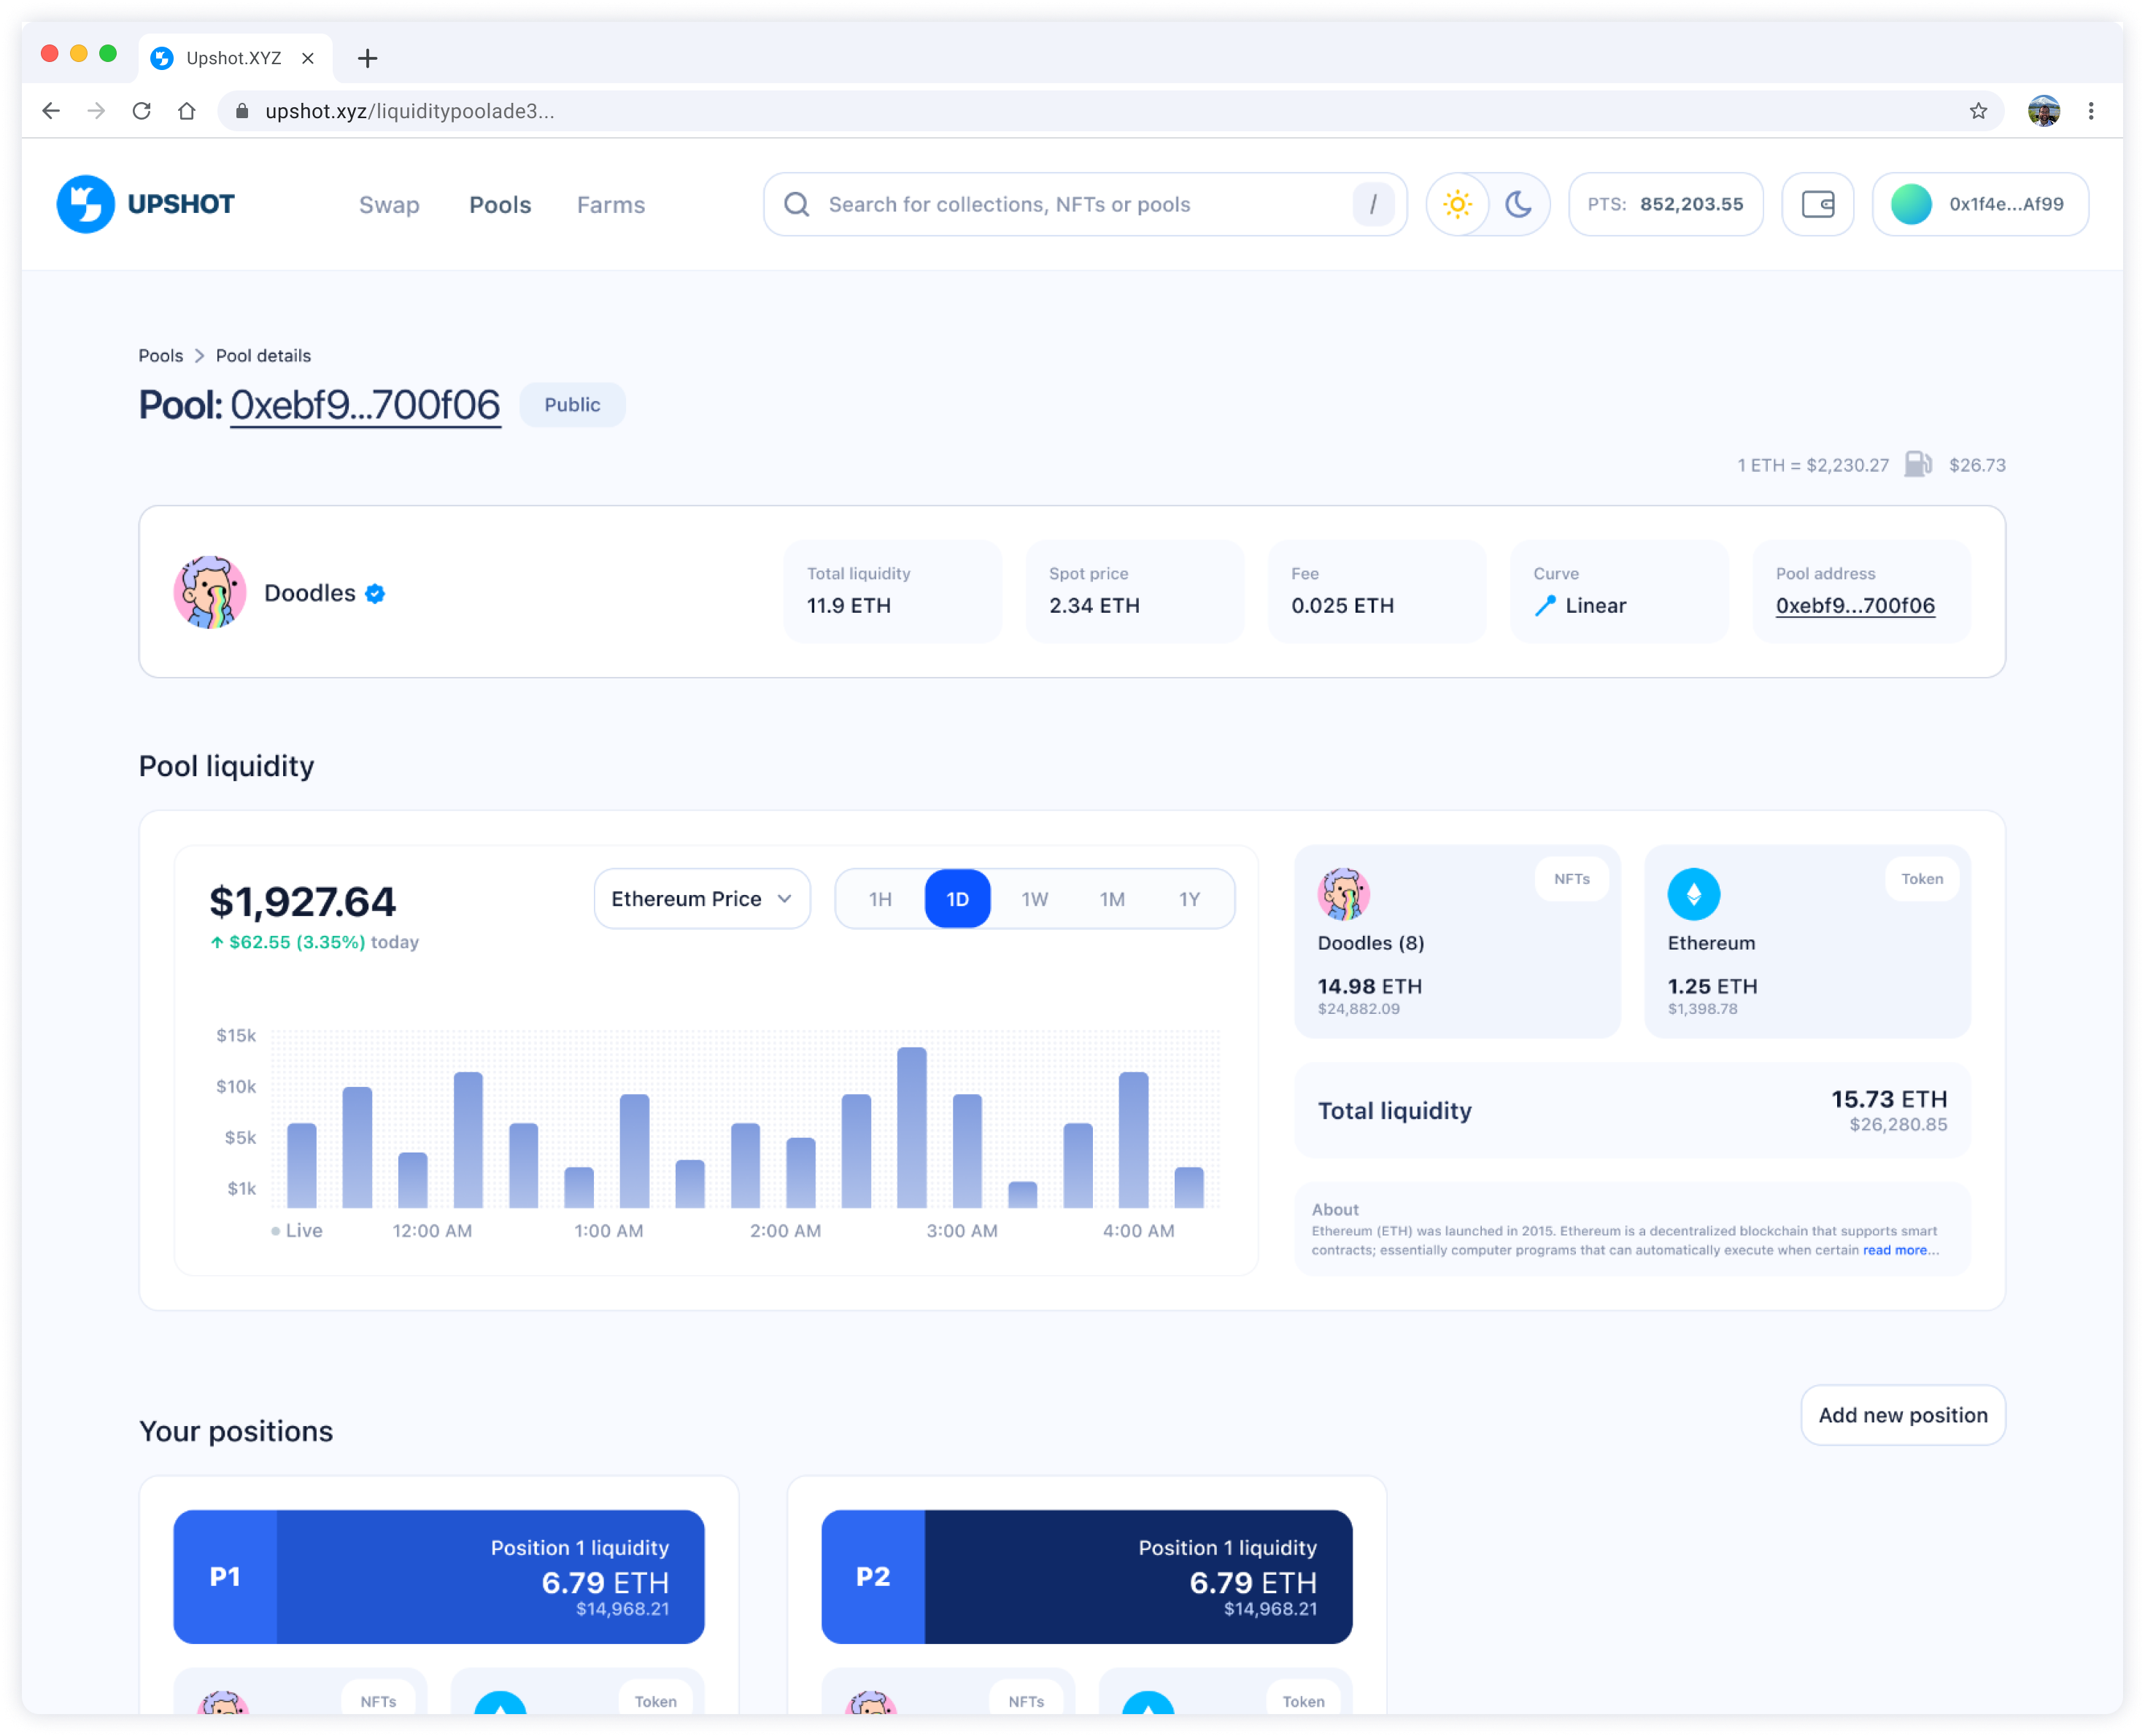
Task: Click the search magnifier icon
Action: (x=796, y=204)
